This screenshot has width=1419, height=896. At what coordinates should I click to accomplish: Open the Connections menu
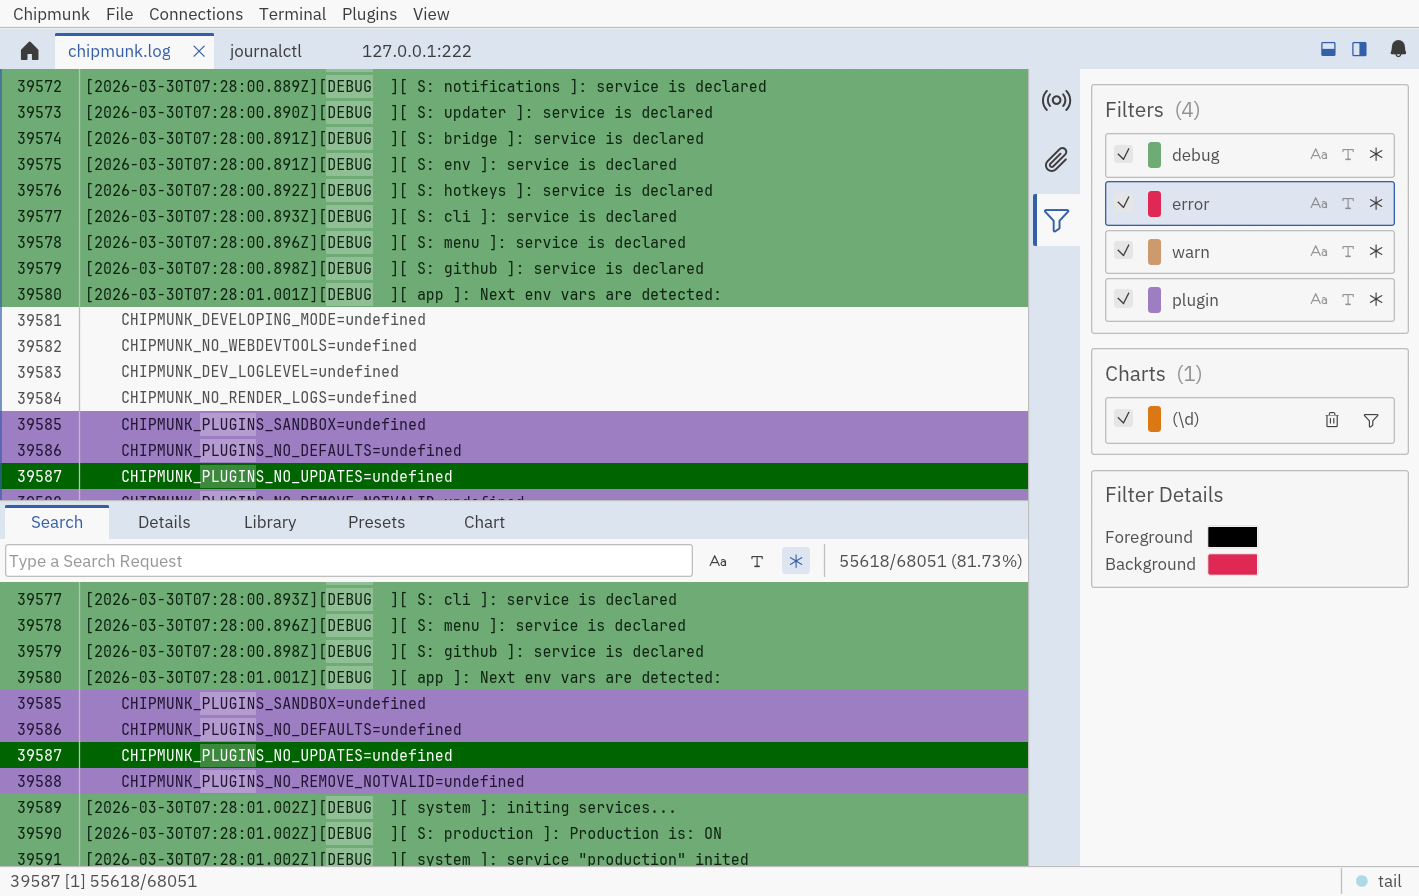click(196, 14)
